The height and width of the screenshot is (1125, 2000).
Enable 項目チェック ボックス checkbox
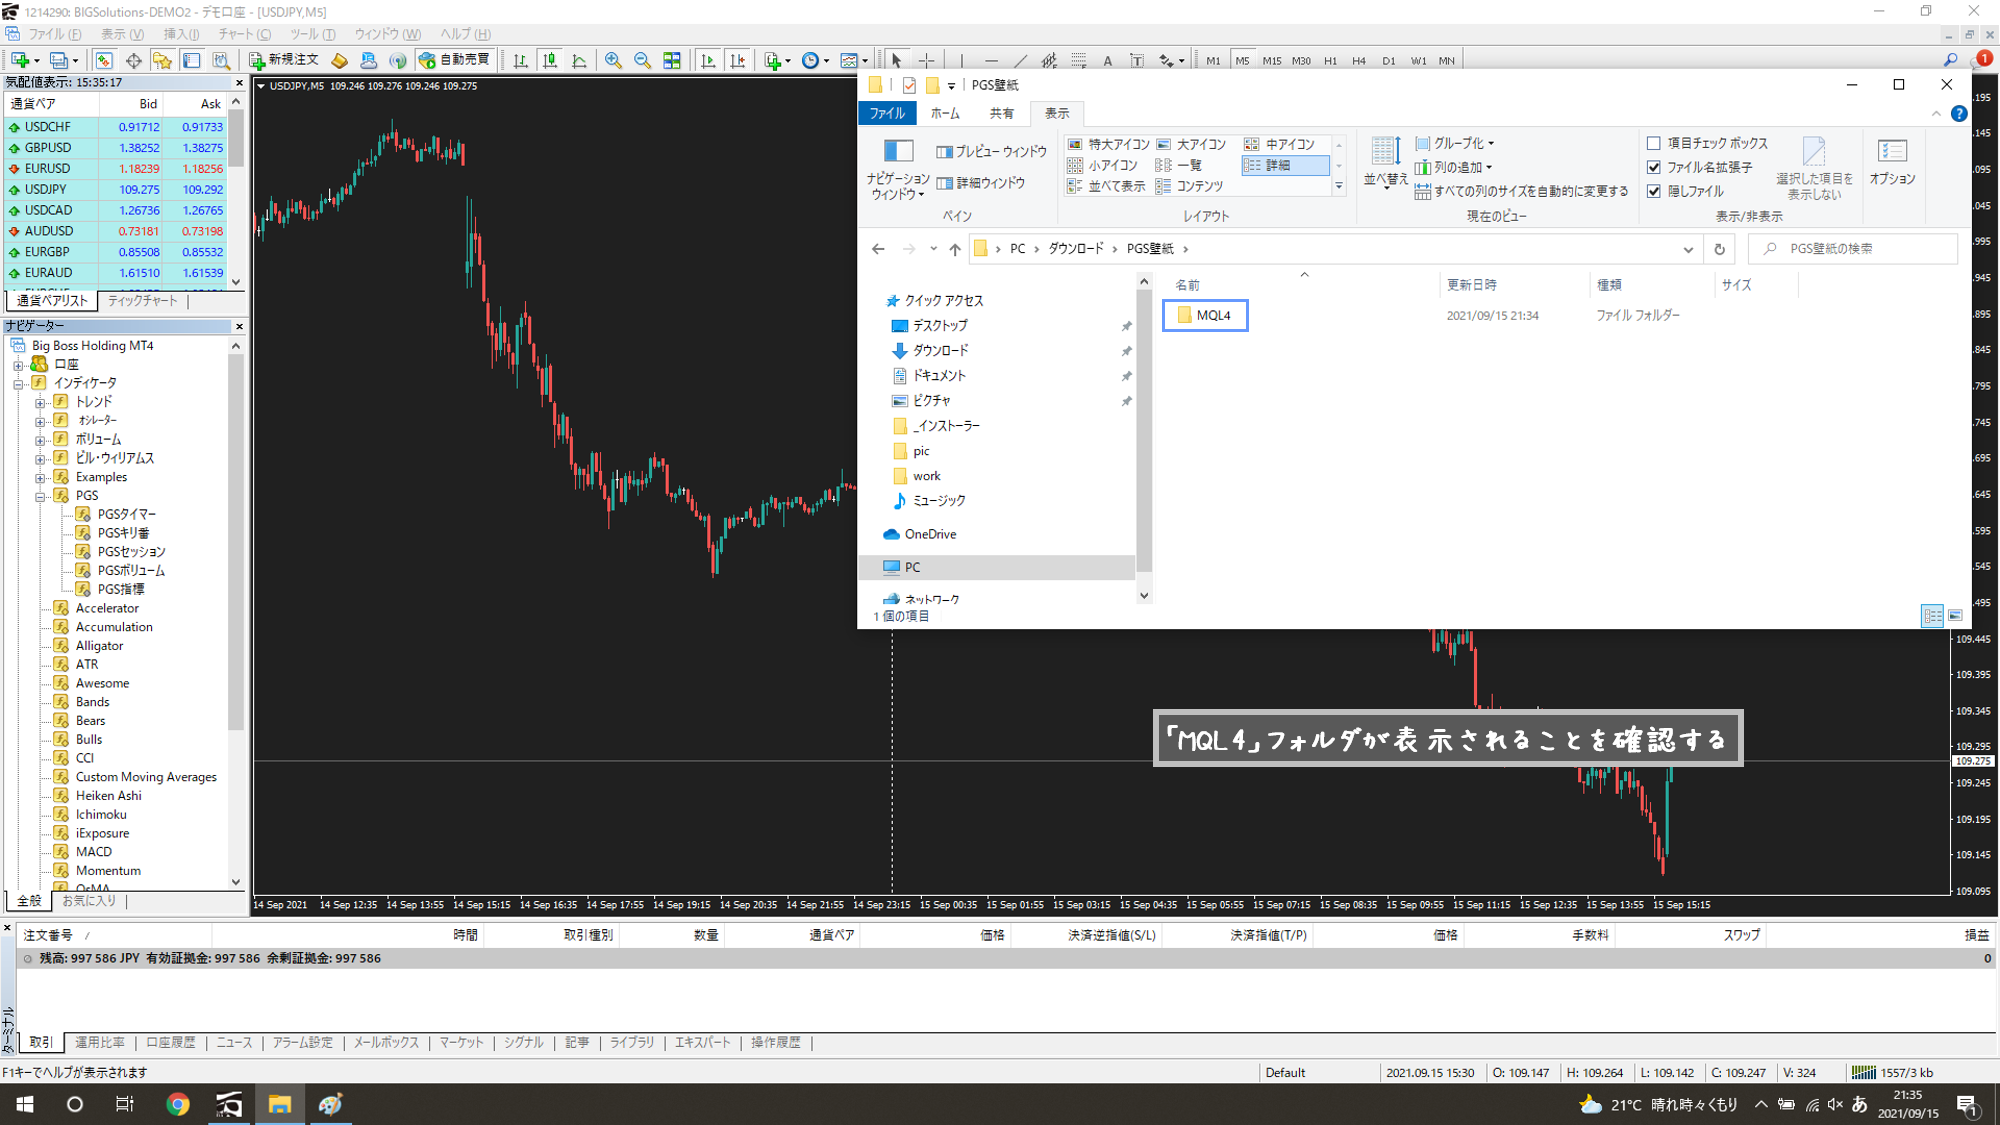tap(1654, 143)
